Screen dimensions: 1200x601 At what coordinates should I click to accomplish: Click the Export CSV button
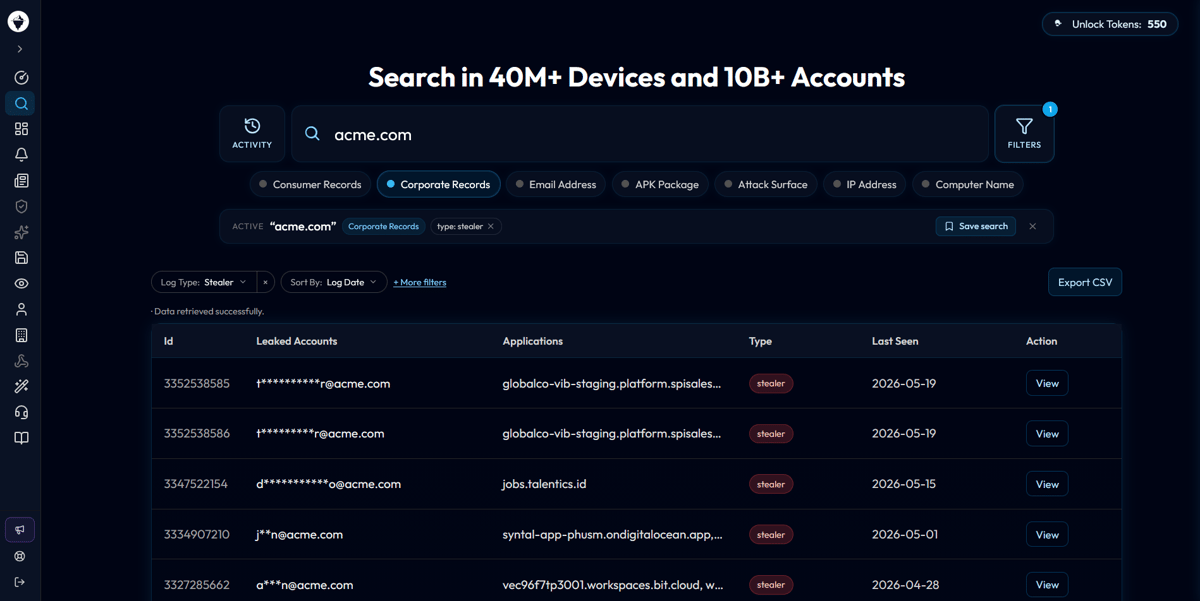click(1085, 282)
